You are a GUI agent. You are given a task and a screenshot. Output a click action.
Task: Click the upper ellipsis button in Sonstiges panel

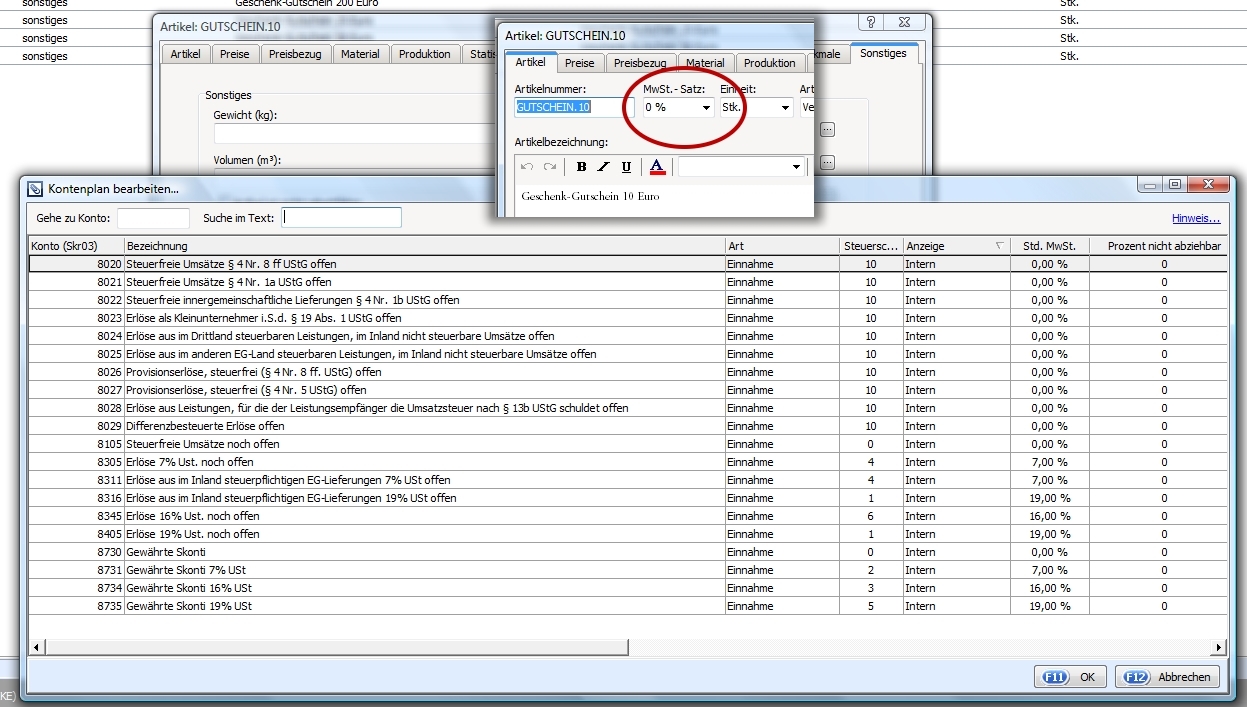point(827,129)
